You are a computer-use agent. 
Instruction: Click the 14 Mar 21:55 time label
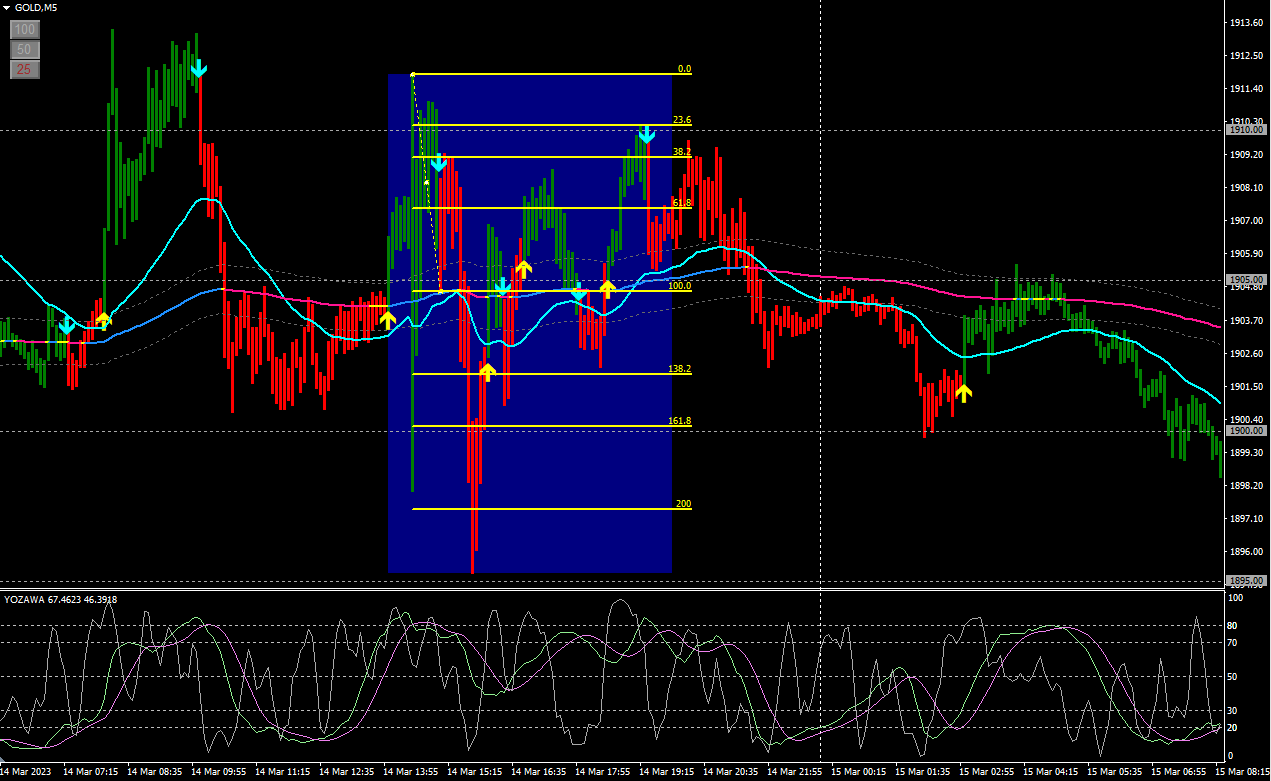(794, 772)
